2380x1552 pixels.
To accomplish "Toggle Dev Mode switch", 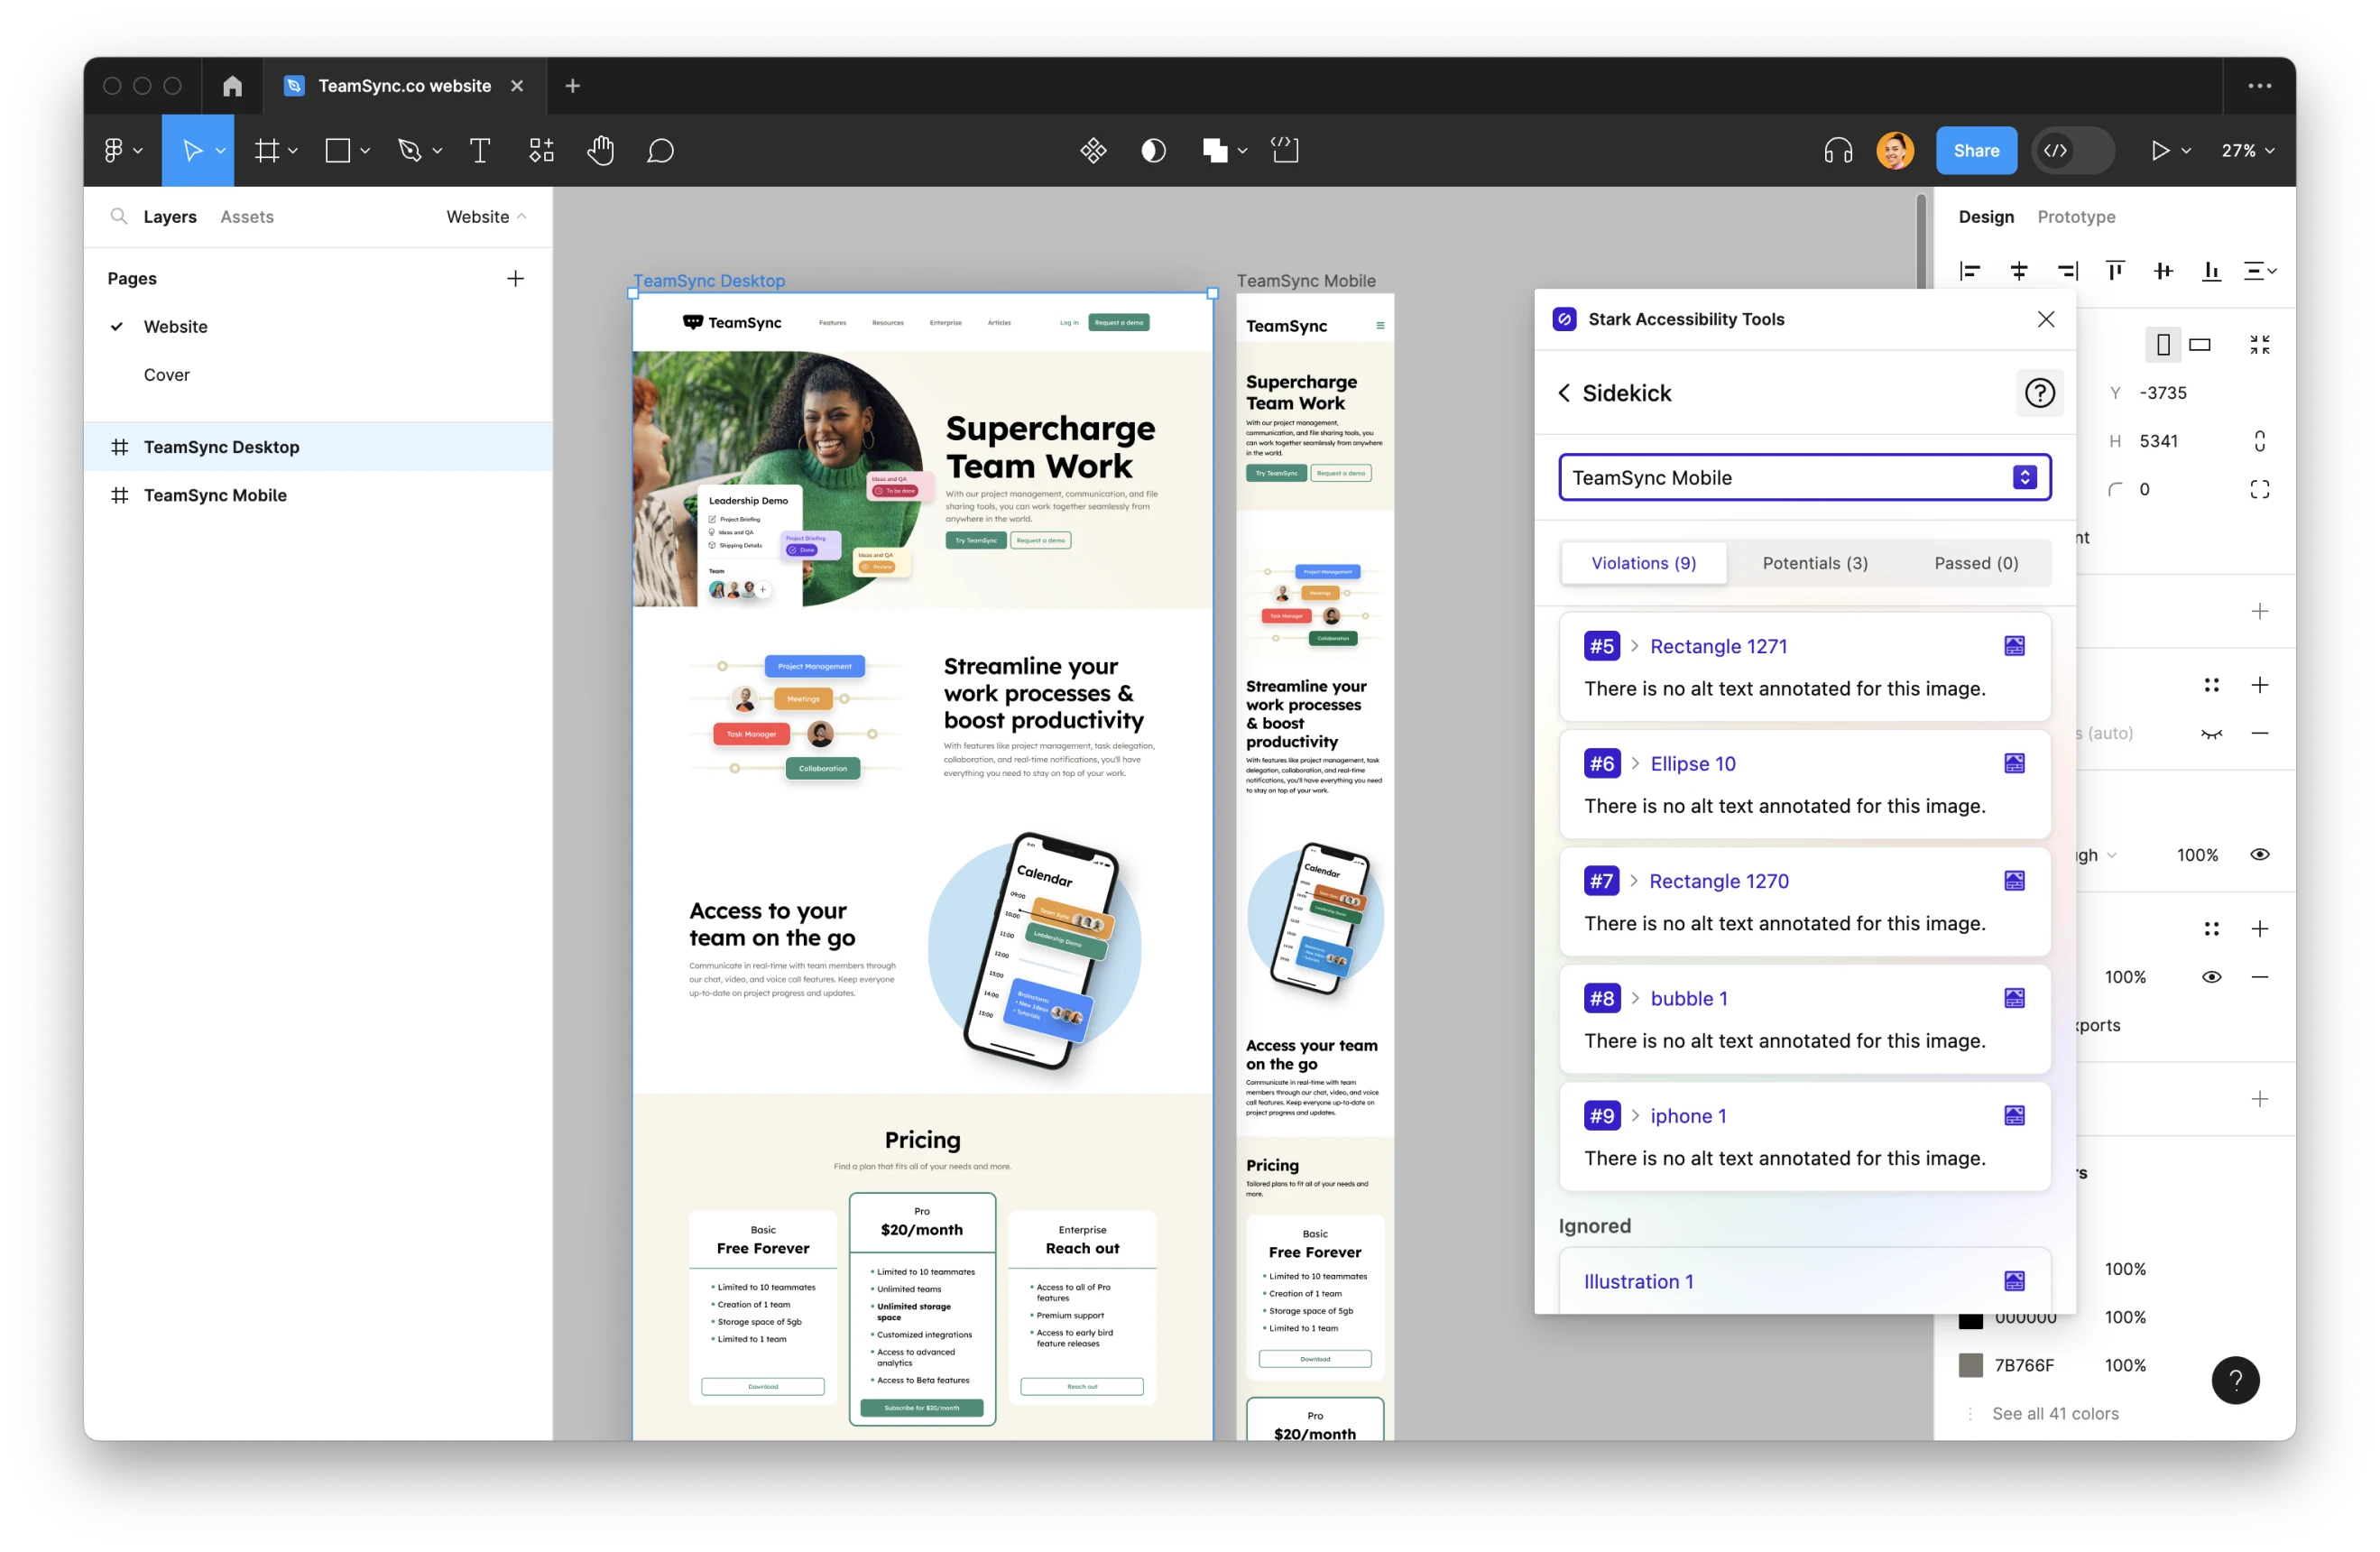I will click(x=2072, y=151).
